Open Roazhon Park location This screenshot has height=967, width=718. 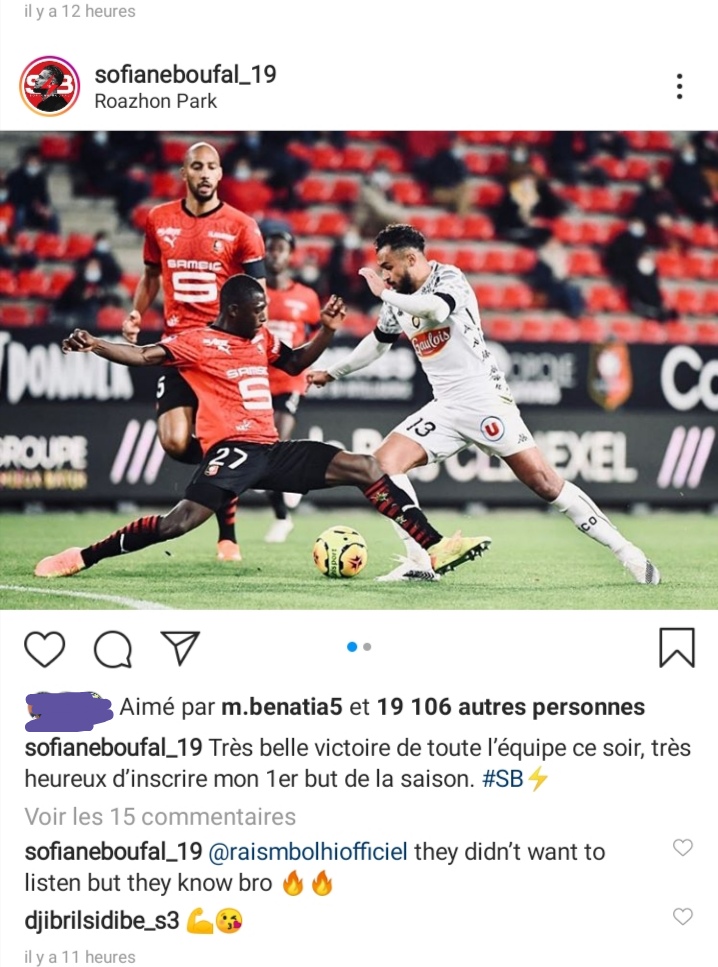[x=155, y=101]
